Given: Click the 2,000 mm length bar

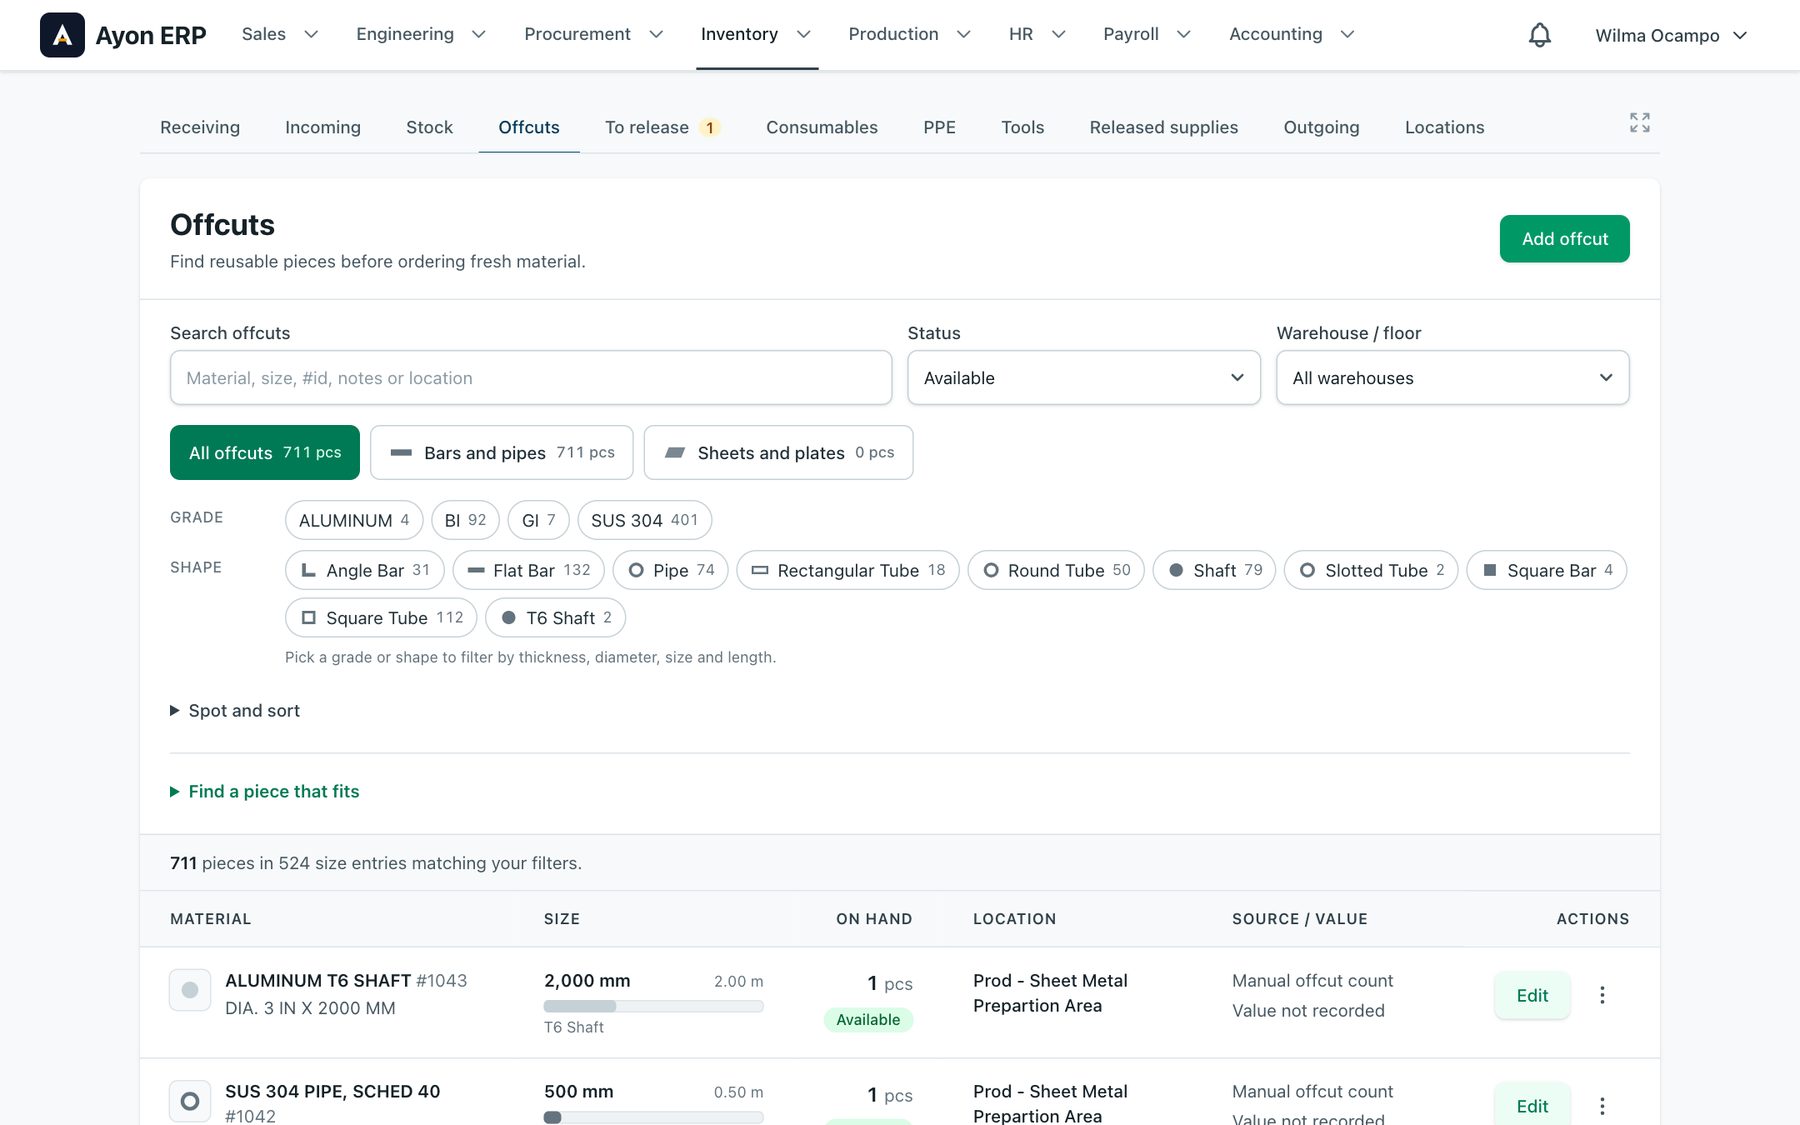Looking at the screenshot, I should (654, 1006).
